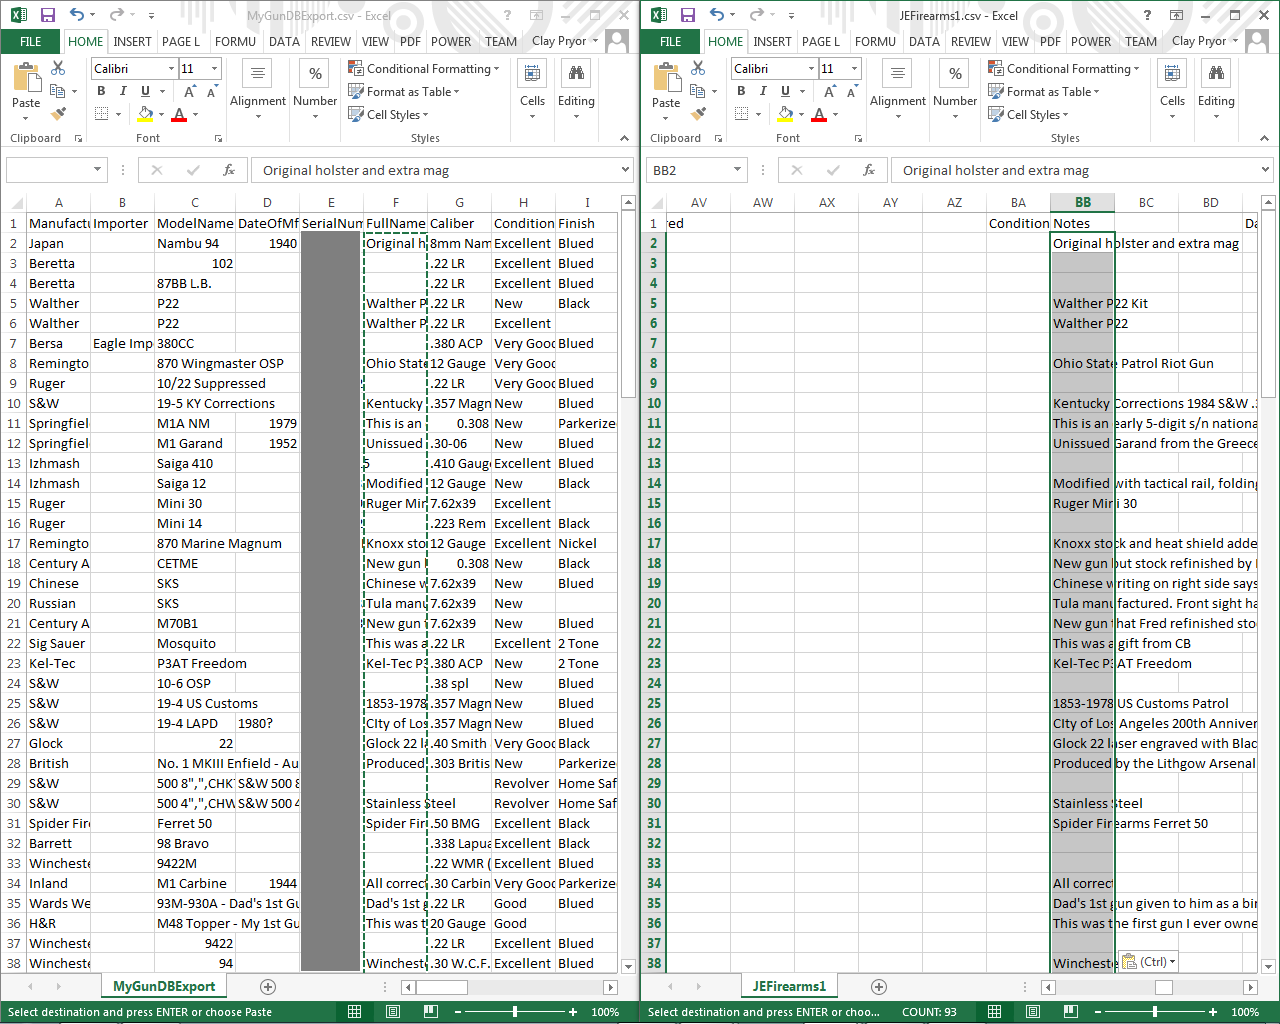Click the FILE button in left window
Image resolution: width=1280 pixels, height=1024 pixels.
coord(31,41)
